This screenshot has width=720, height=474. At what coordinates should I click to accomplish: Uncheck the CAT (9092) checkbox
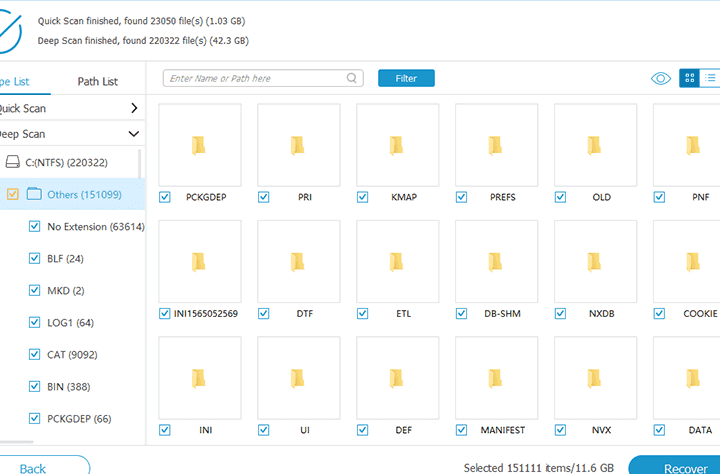pyautogui.click(x=34, y=354)
